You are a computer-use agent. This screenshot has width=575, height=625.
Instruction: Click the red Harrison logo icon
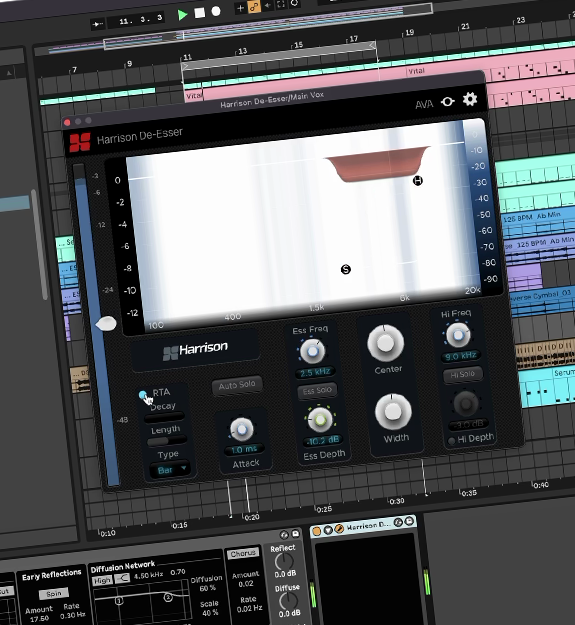[80, 143]
